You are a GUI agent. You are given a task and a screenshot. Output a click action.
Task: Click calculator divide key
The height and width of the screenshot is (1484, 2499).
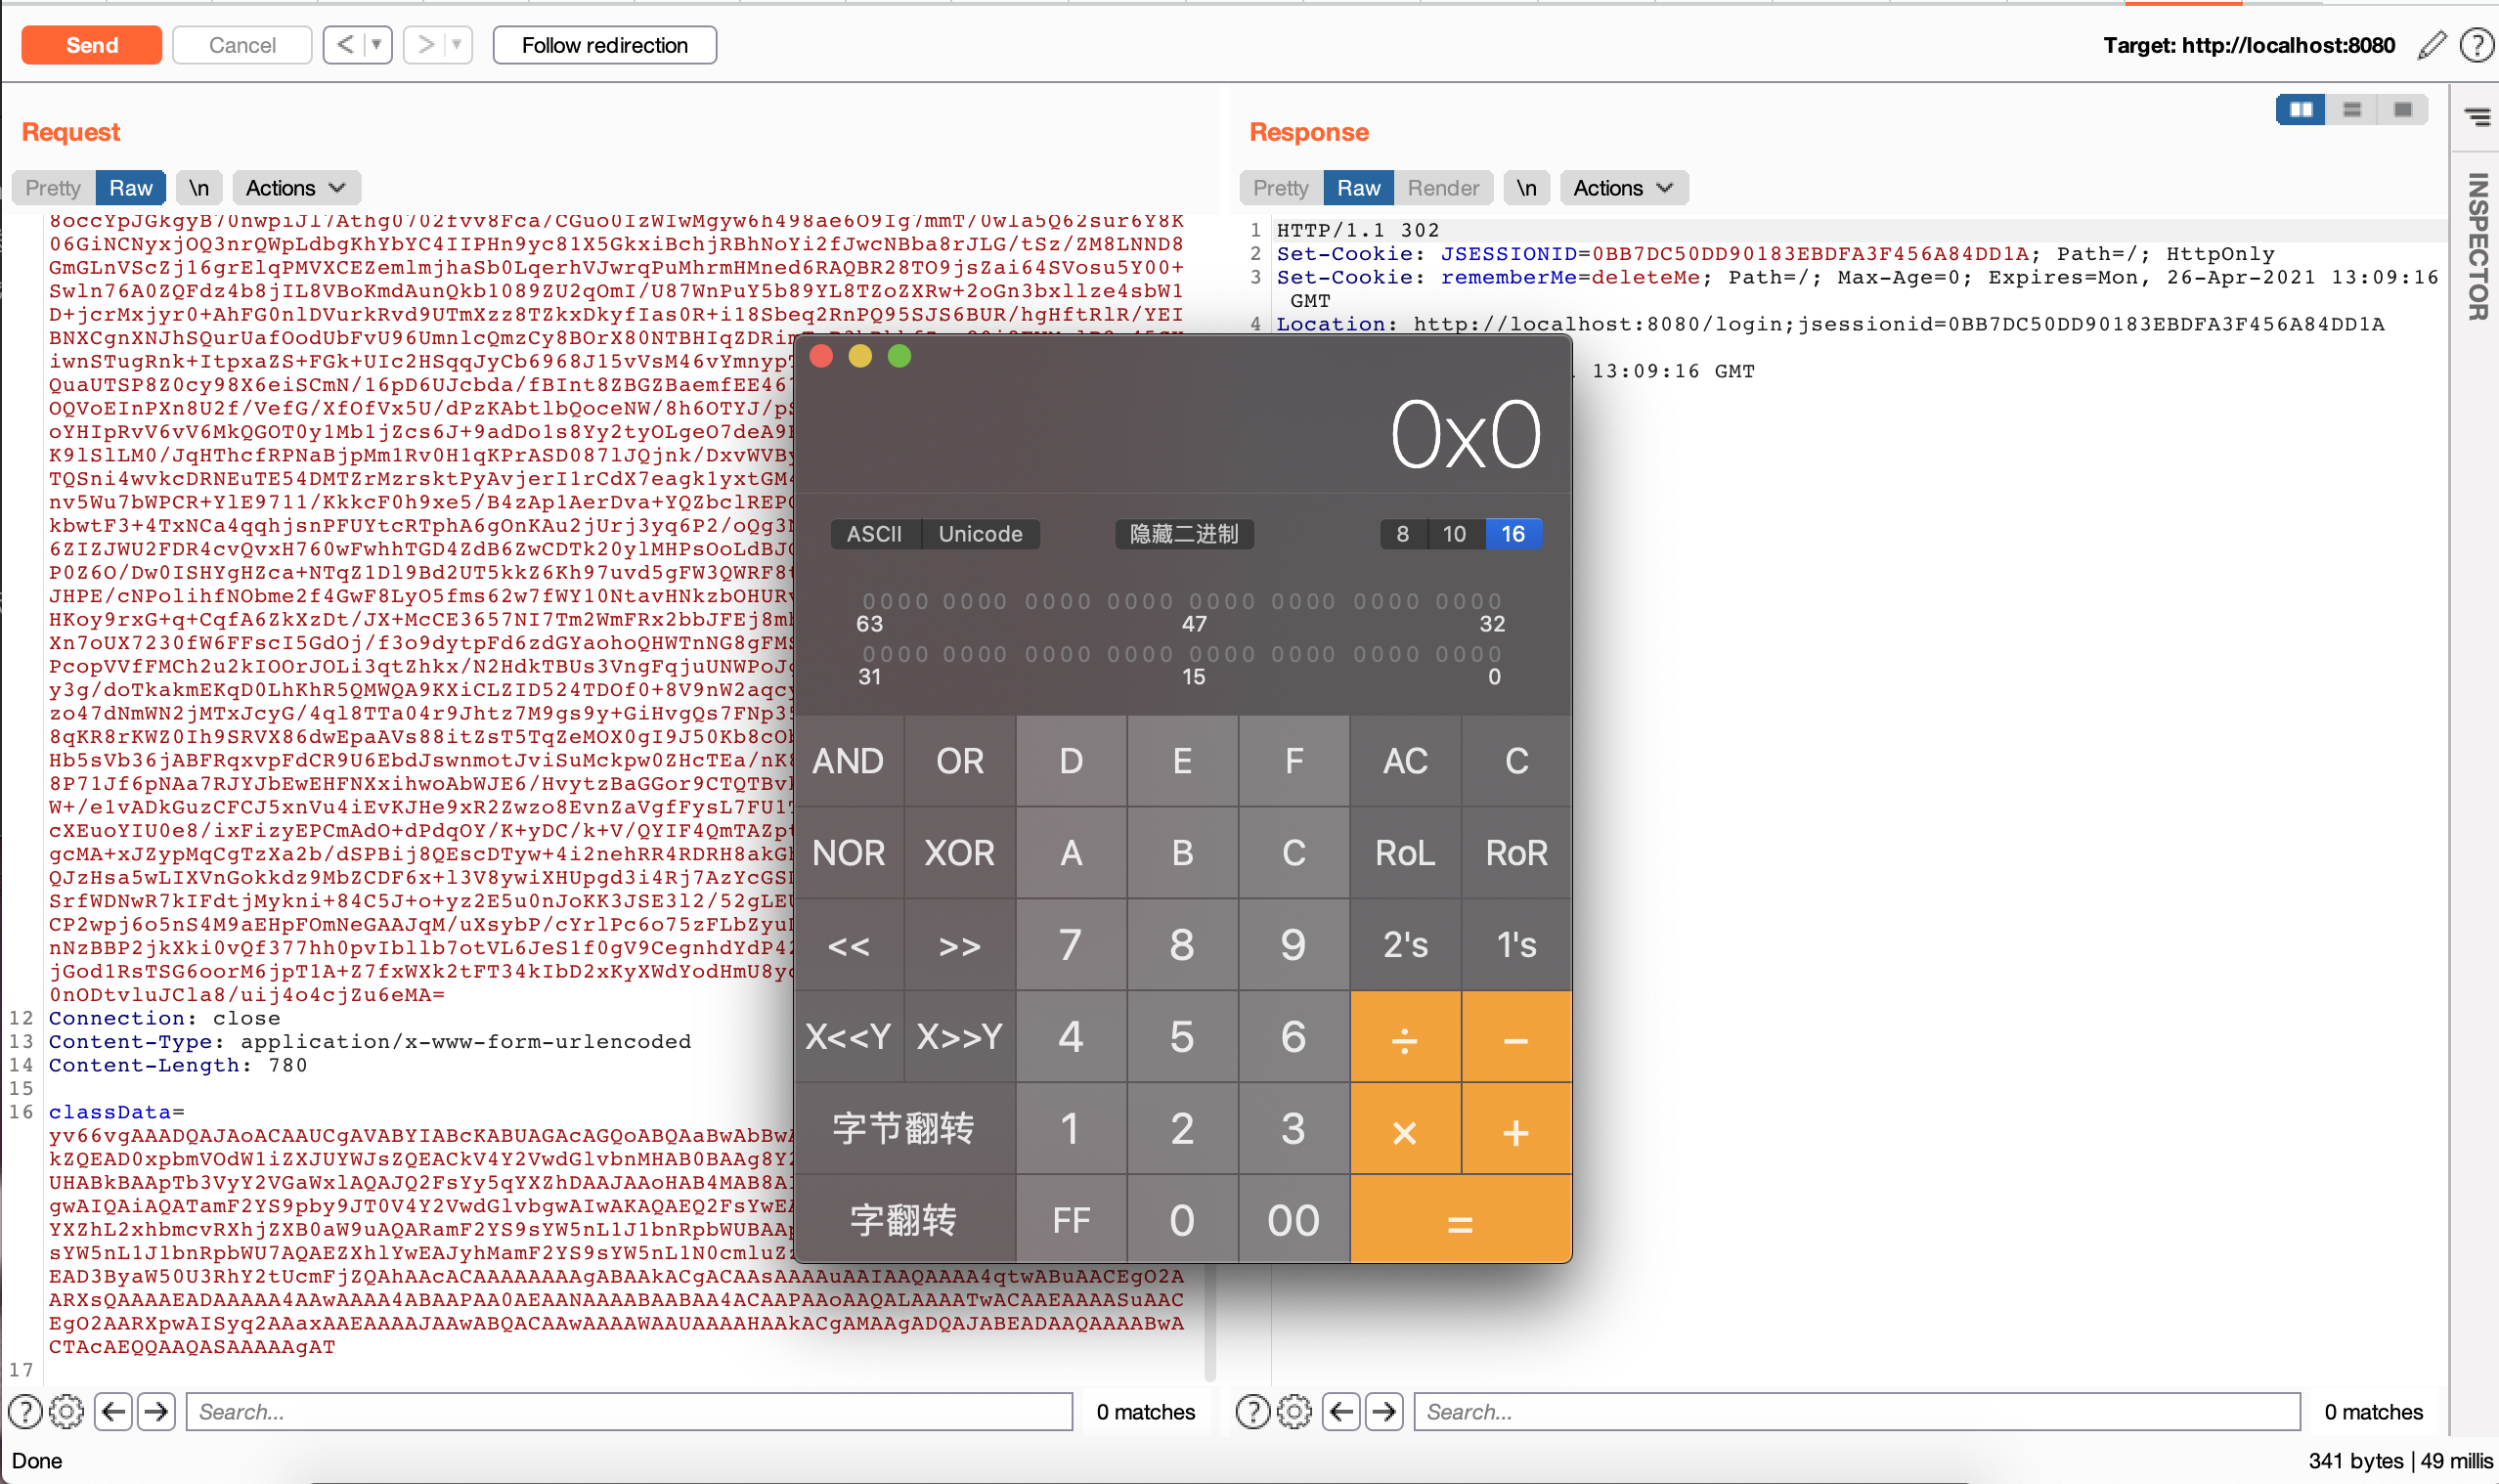click(1405, 1037)
